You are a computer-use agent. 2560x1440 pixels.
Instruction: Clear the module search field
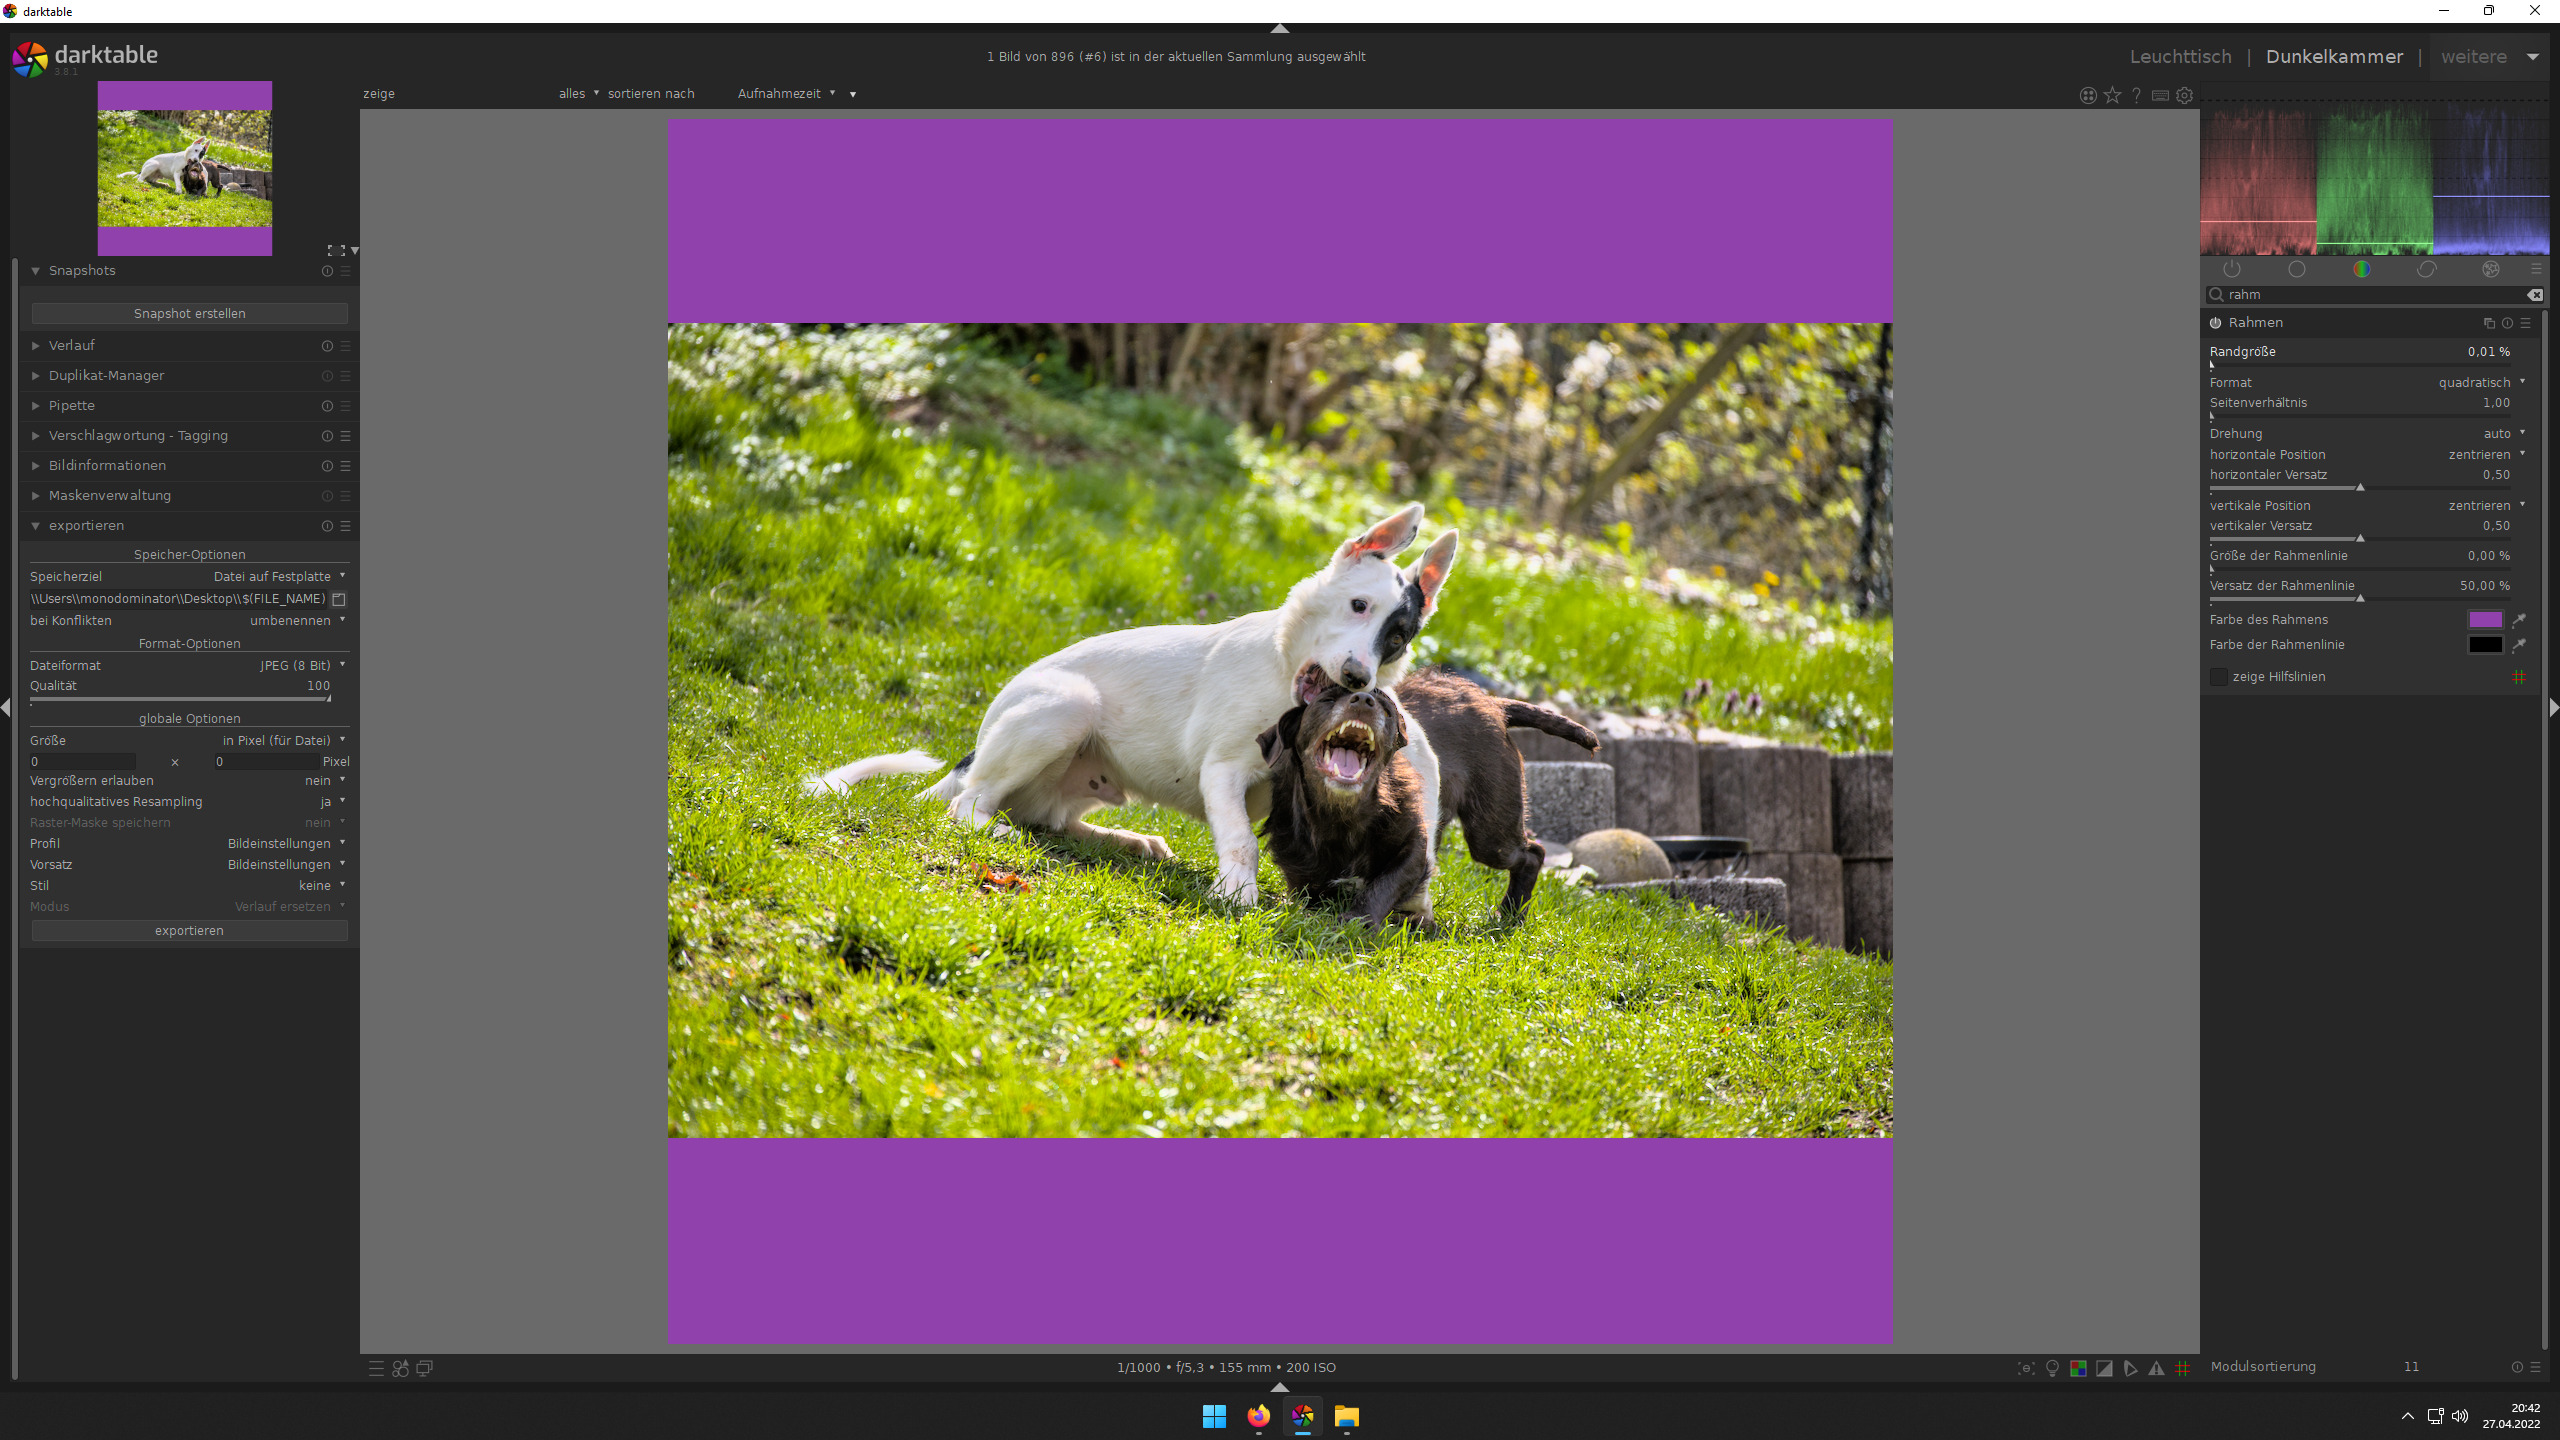(2534, 295)
